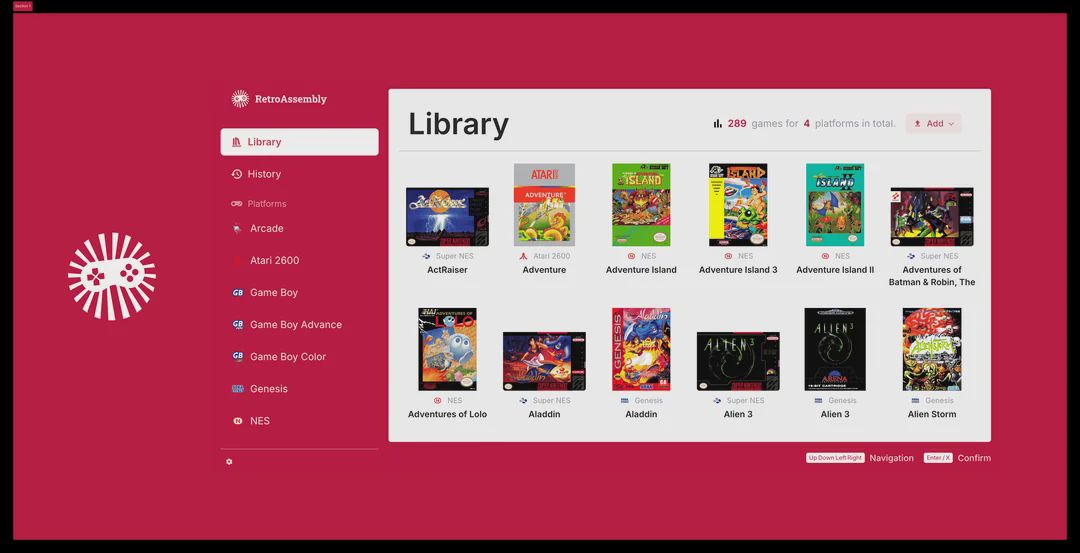Screen dimensions: 1080x553
Task: Click the NES platform icon in sidebar
Action: tap(238, 421)
